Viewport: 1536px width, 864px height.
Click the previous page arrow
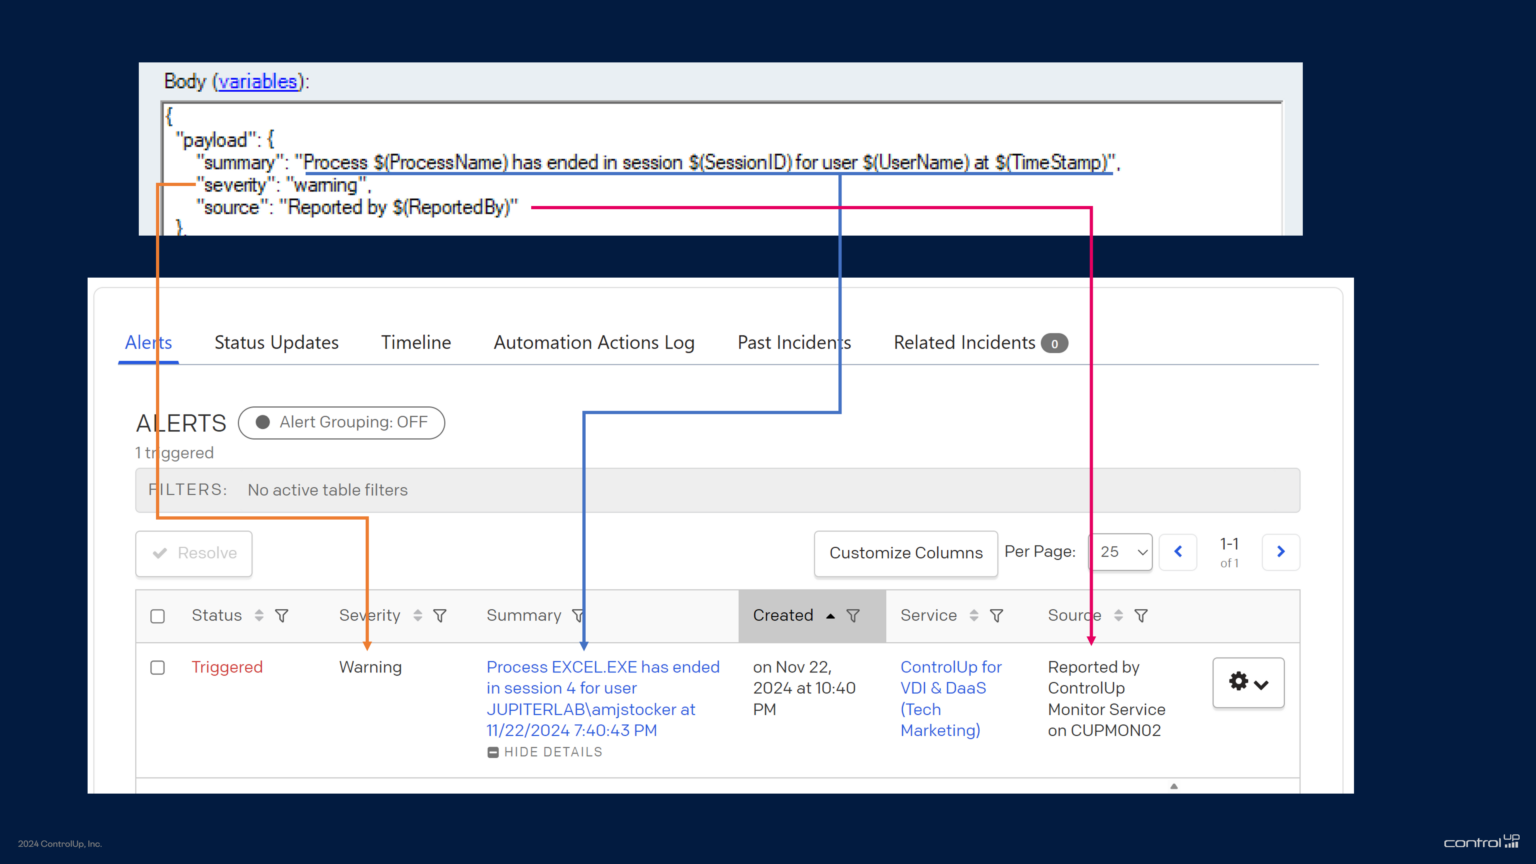tap(1178, 552)
